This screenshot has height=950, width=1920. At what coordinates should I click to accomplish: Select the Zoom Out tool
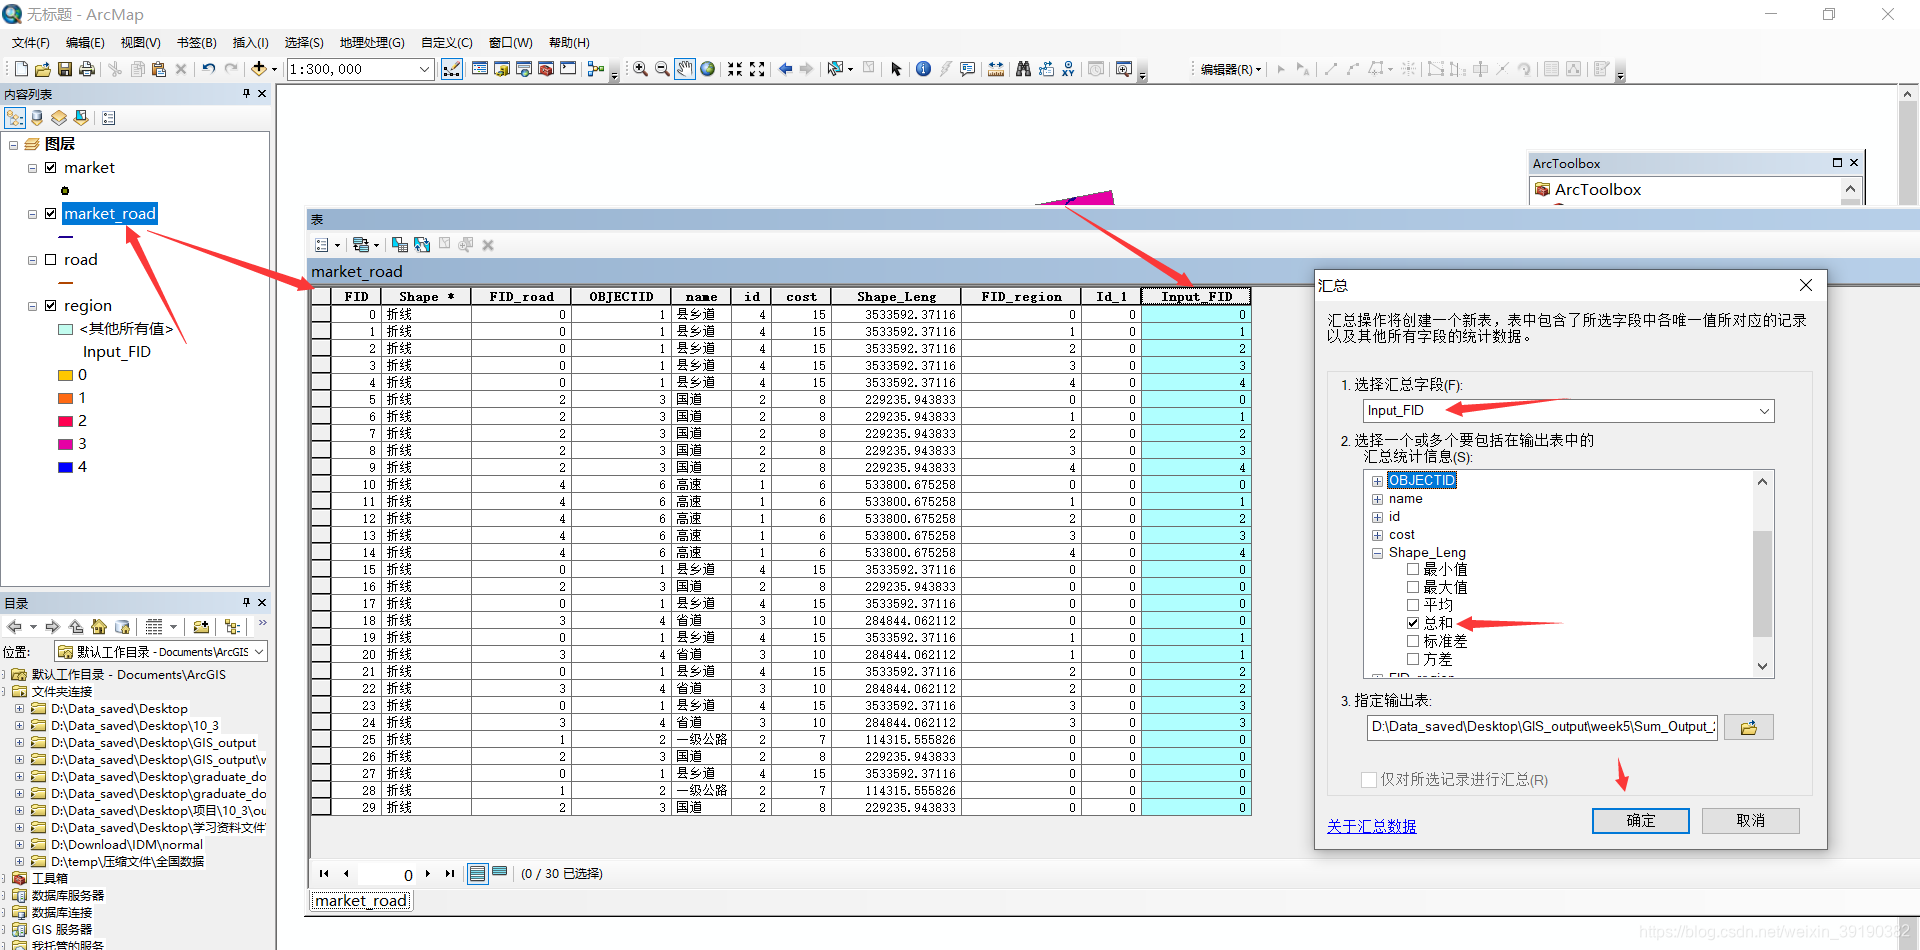click(662, 69)
